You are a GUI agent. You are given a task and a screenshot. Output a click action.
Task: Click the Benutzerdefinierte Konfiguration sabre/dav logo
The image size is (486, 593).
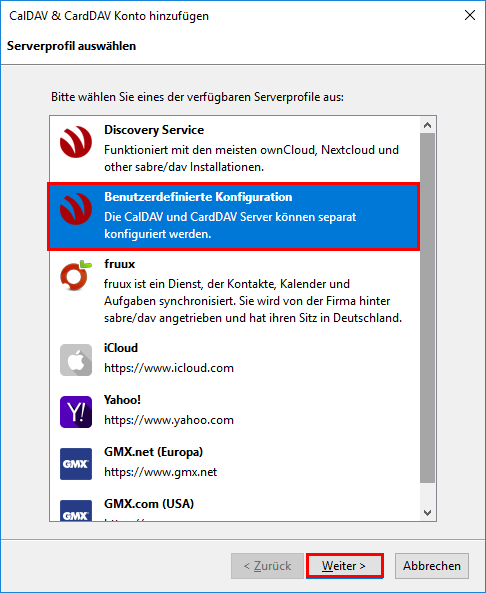click(x=76, y=209)
